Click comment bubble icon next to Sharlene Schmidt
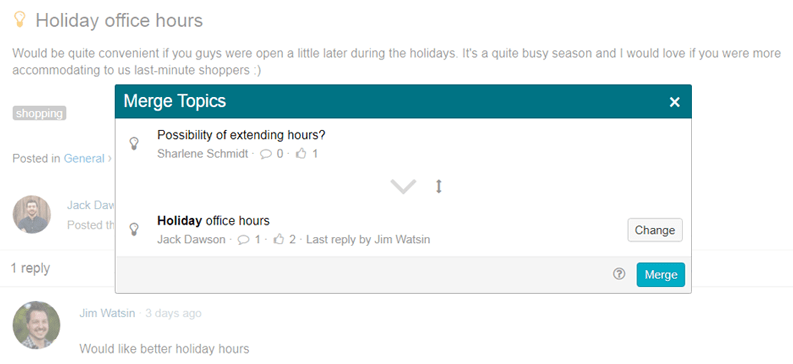The image size is (793, 364). 266,154
